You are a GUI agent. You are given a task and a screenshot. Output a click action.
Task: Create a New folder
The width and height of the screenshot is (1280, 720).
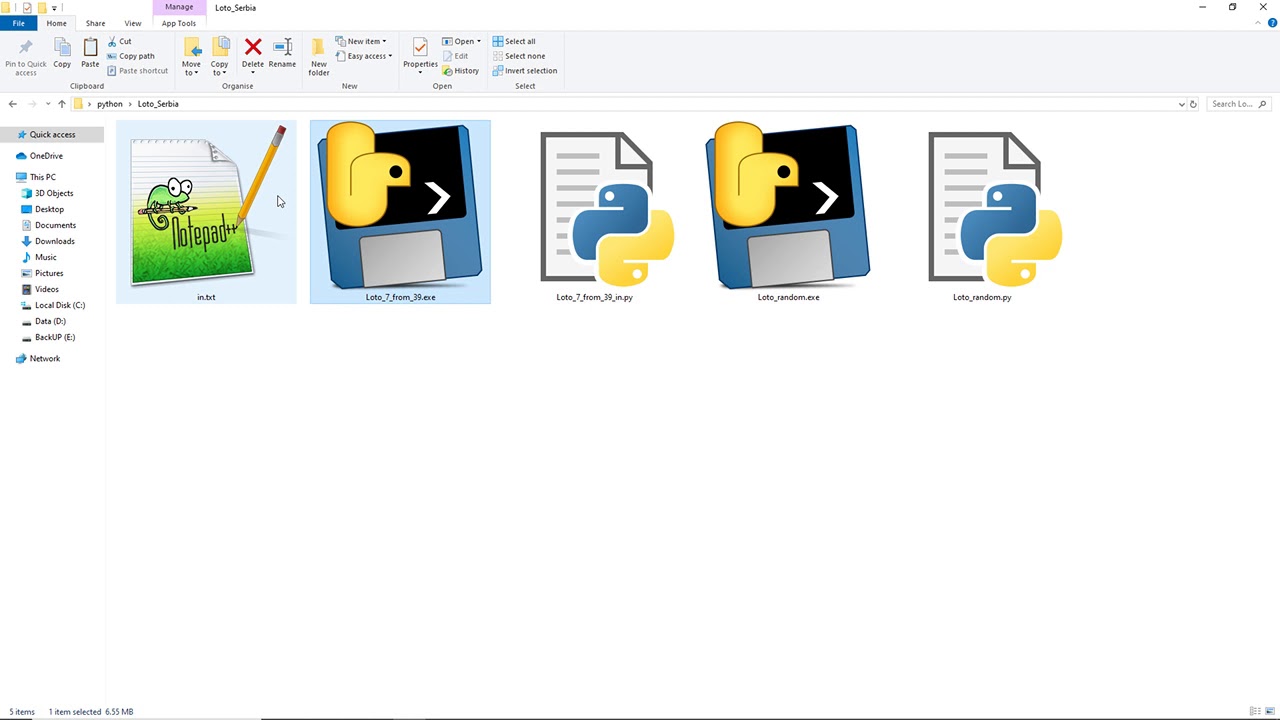point(319,56)
